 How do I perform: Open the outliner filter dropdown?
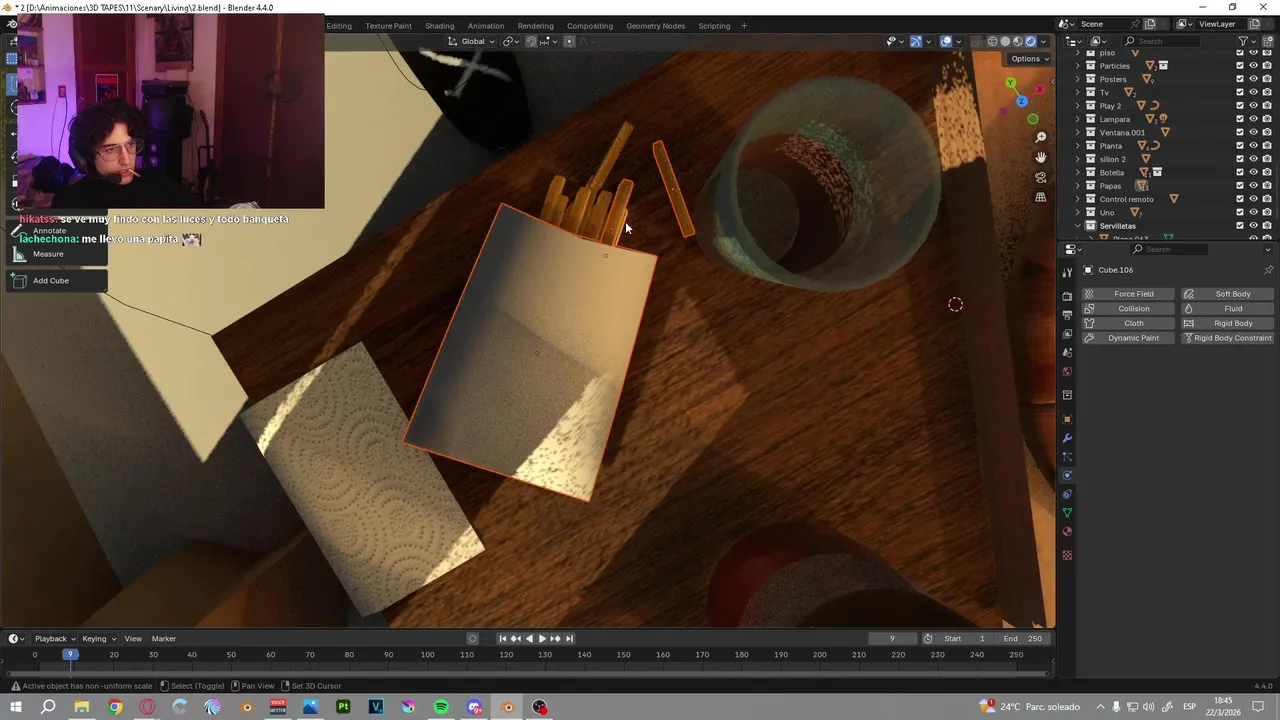[1245, 41]
